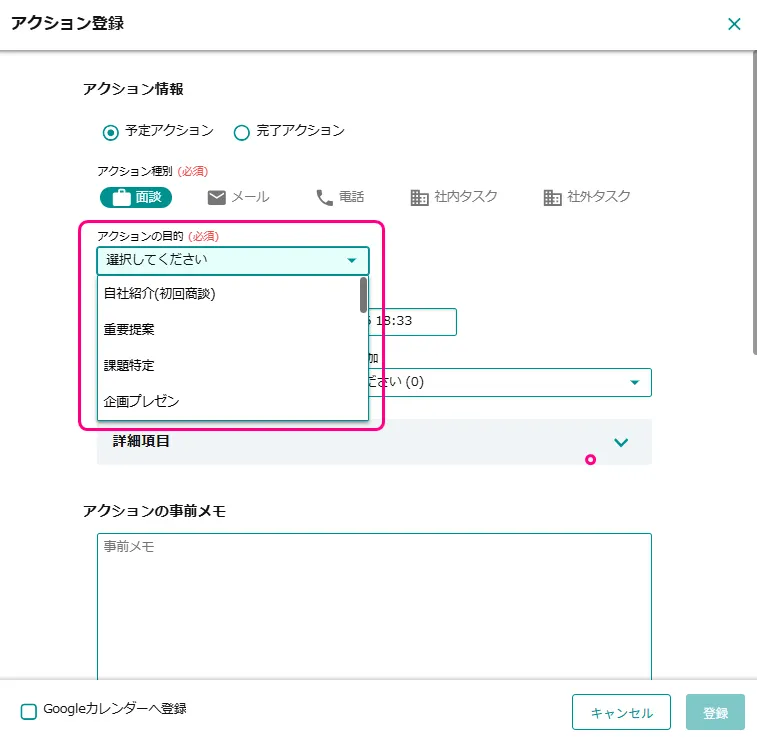Pick the 社外タスク building icon
The height and width of the screenshot is (742, 757).
(552, 197)
